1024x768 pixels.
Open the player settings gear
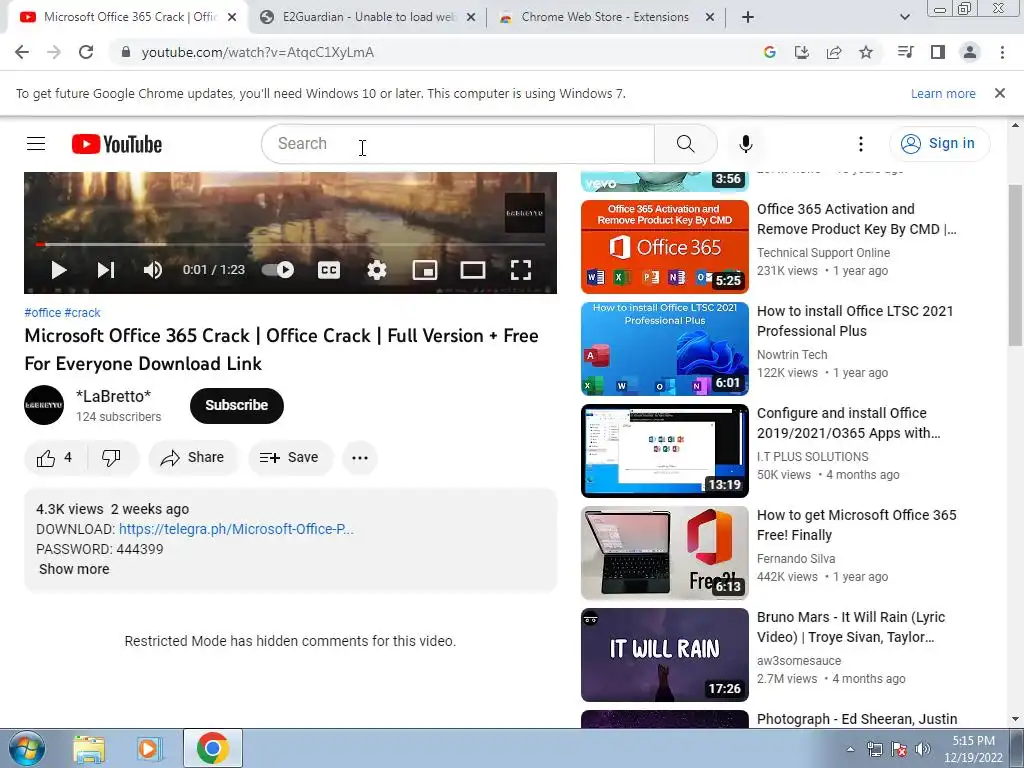pyautogui.click(x=377, y=270)
